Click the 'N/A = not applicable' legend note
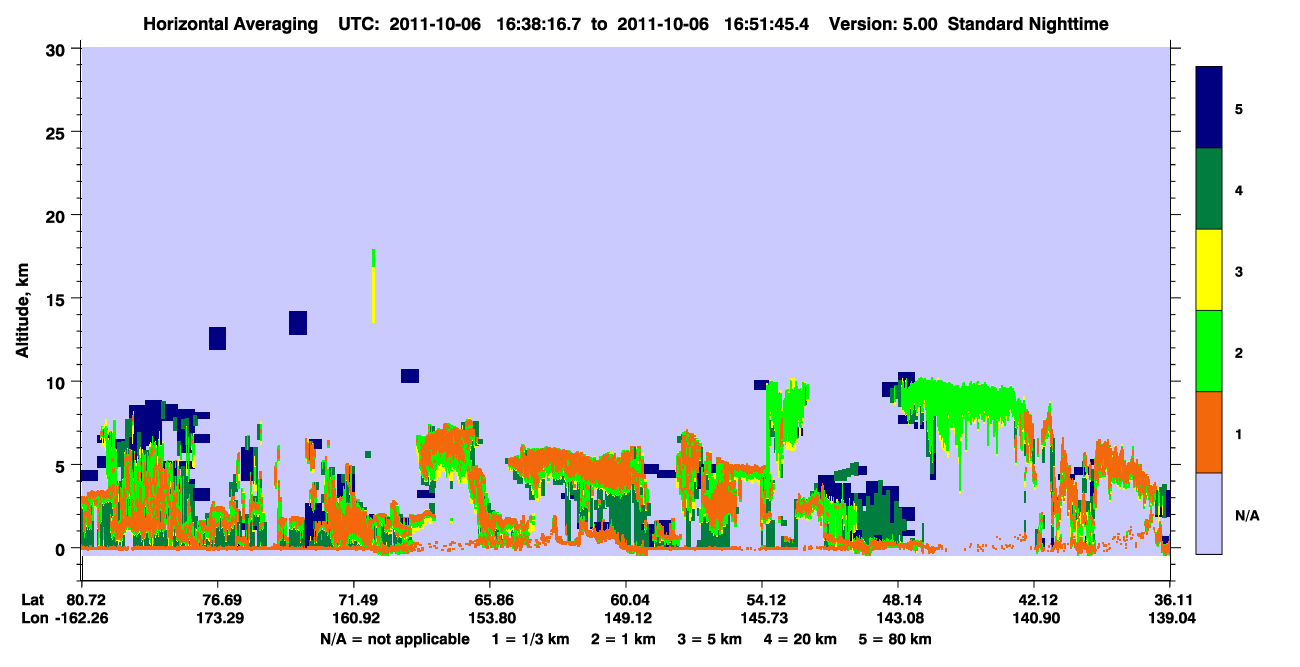Screen dimensions: 1300x667 (x=394, y=639)
